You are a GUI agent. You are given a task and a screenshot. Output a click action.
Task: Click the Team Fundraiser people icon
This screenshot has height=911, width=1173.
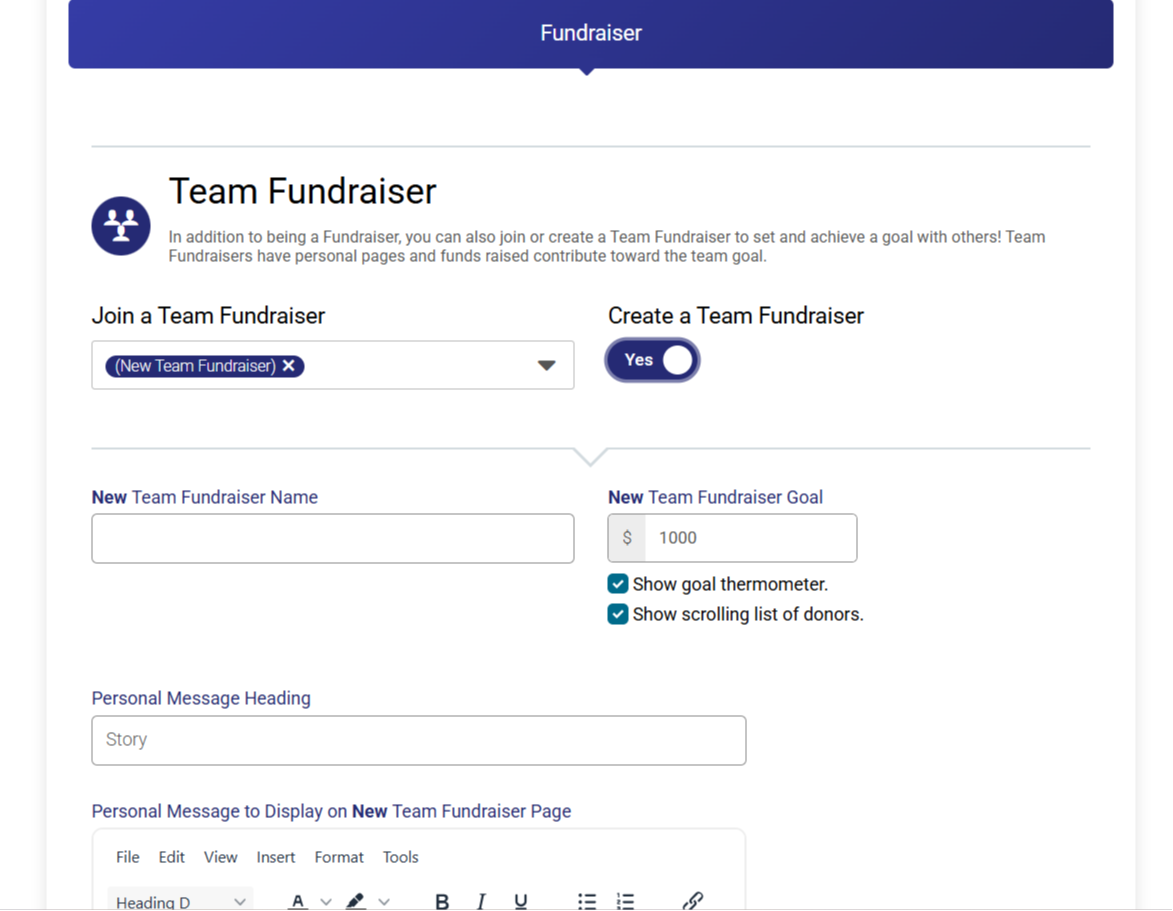pyautogui.click(x=120, y=225)
